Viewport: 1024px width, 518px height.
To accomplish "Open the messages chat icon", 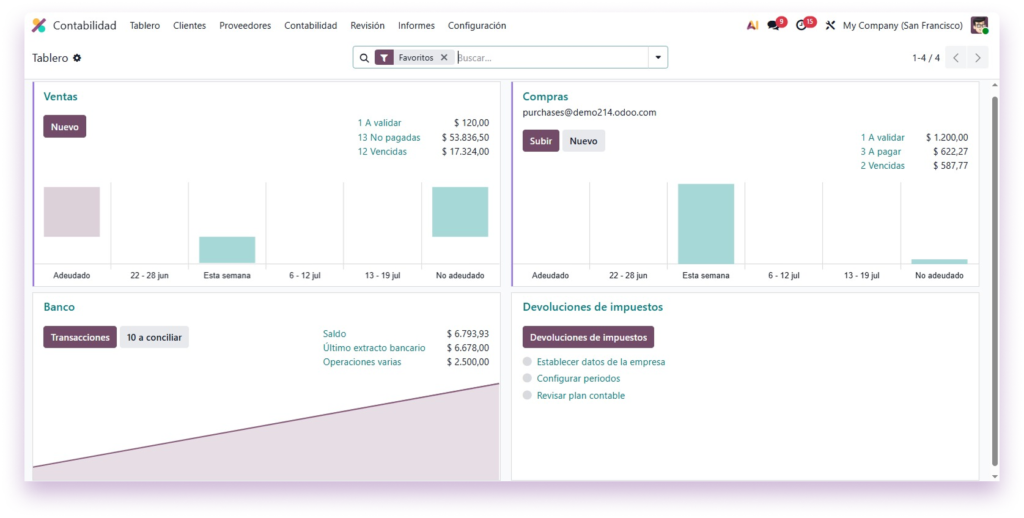I will pos(774,25).
